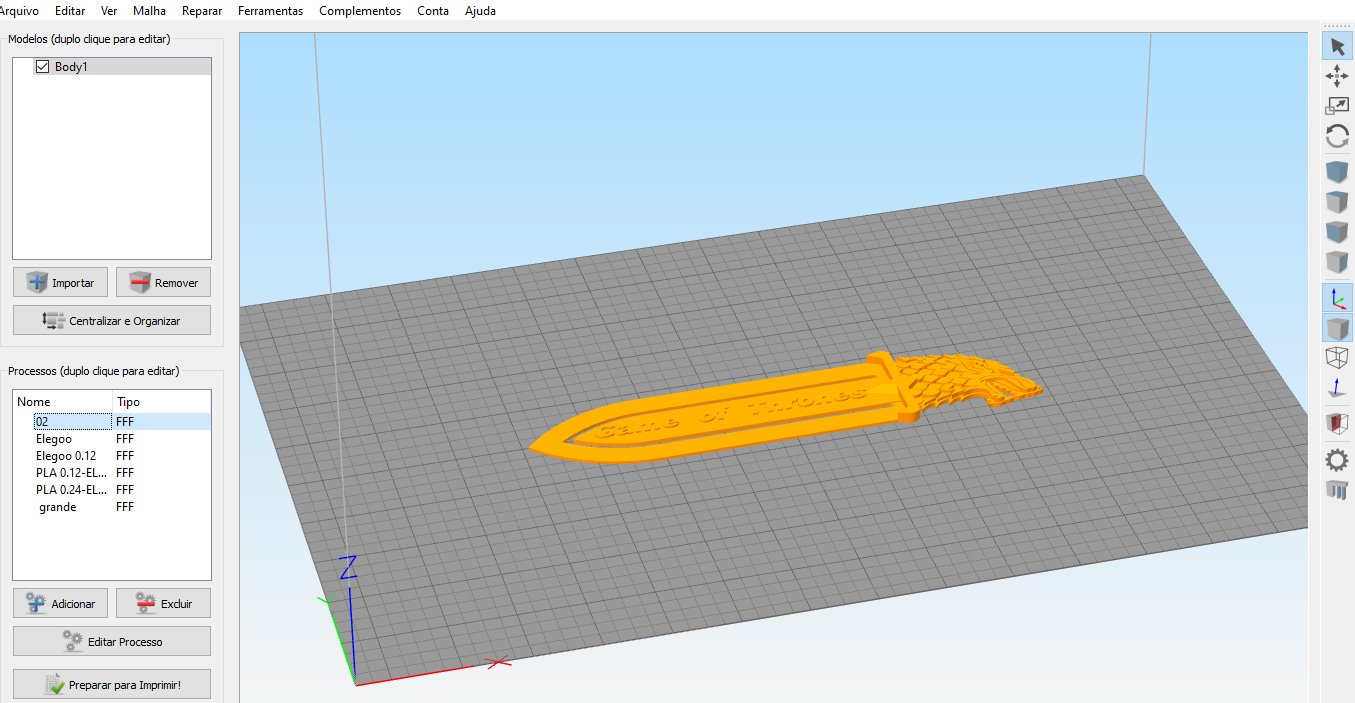1355x703 pixels.
Task: Select the PLA 0.24-EL... process row
Action: [x=112, y=490]
